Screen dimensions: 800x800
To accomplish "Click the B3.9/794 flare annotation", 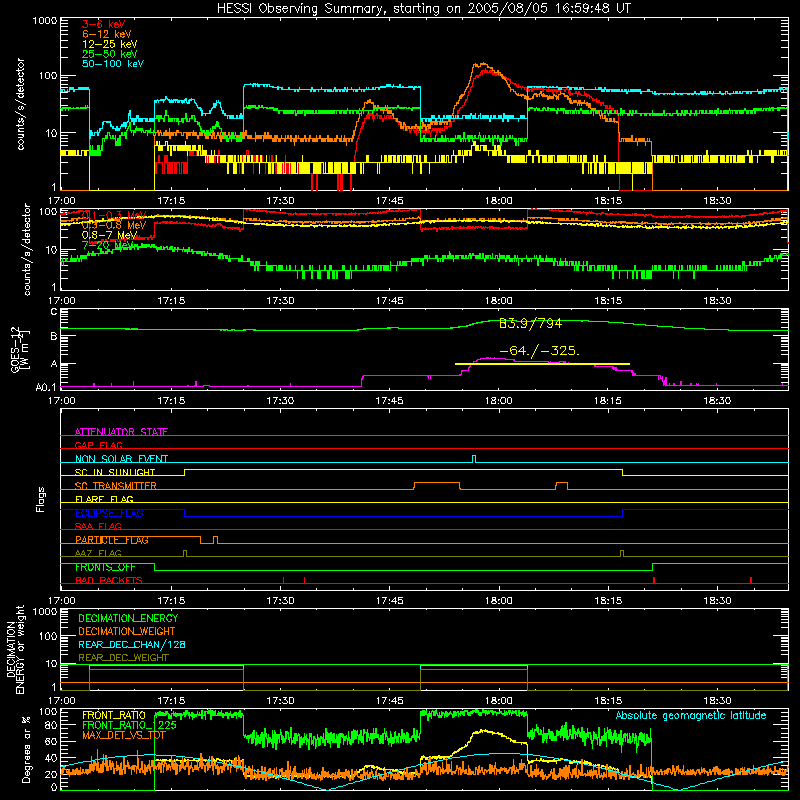I will click(x=531, y=323).
